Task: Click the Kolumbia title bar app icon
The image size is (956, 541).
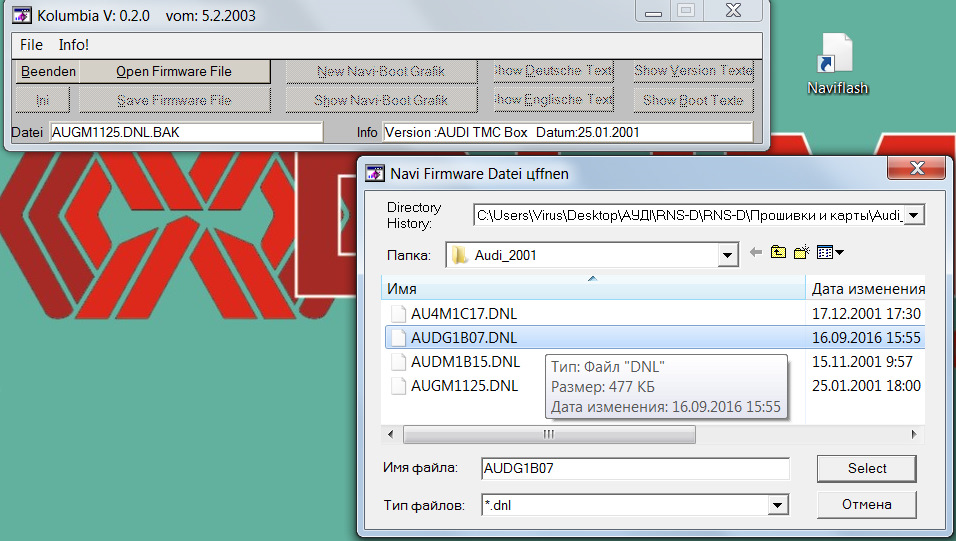Action: point(22,15)
